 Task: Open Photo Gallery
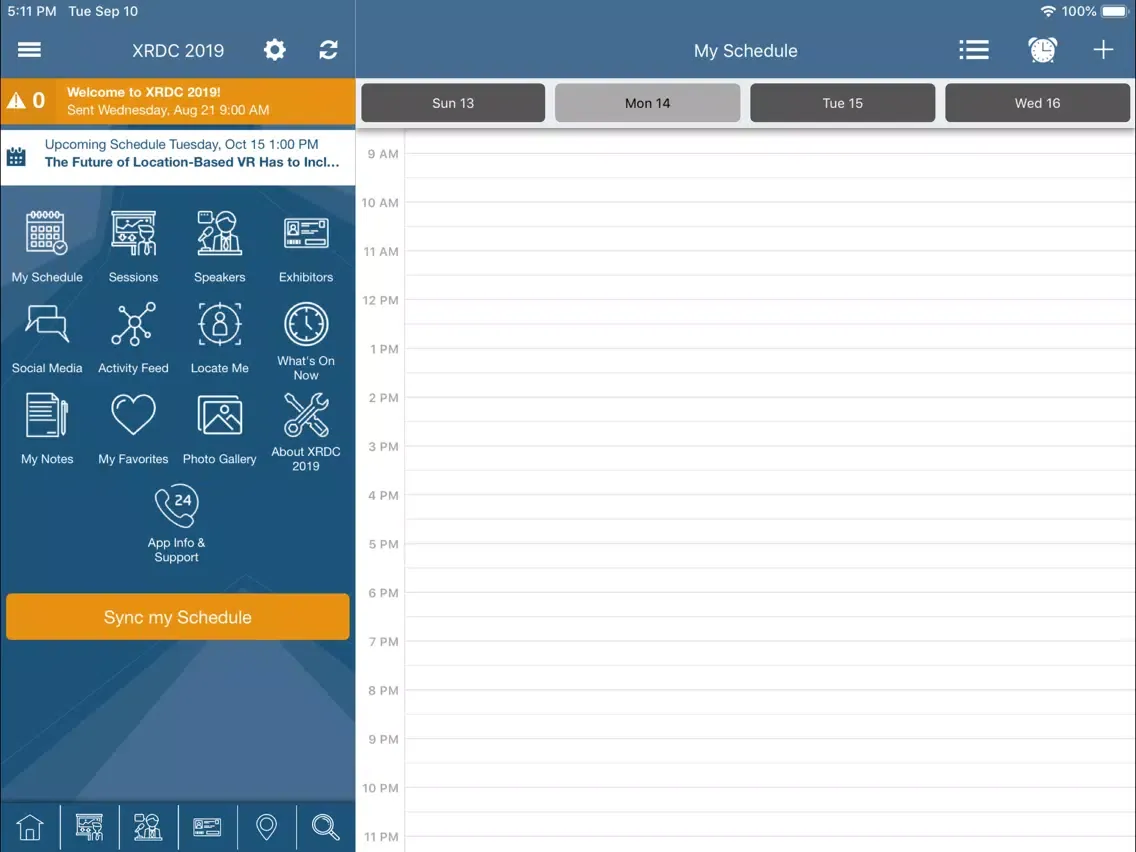point(220,429)
